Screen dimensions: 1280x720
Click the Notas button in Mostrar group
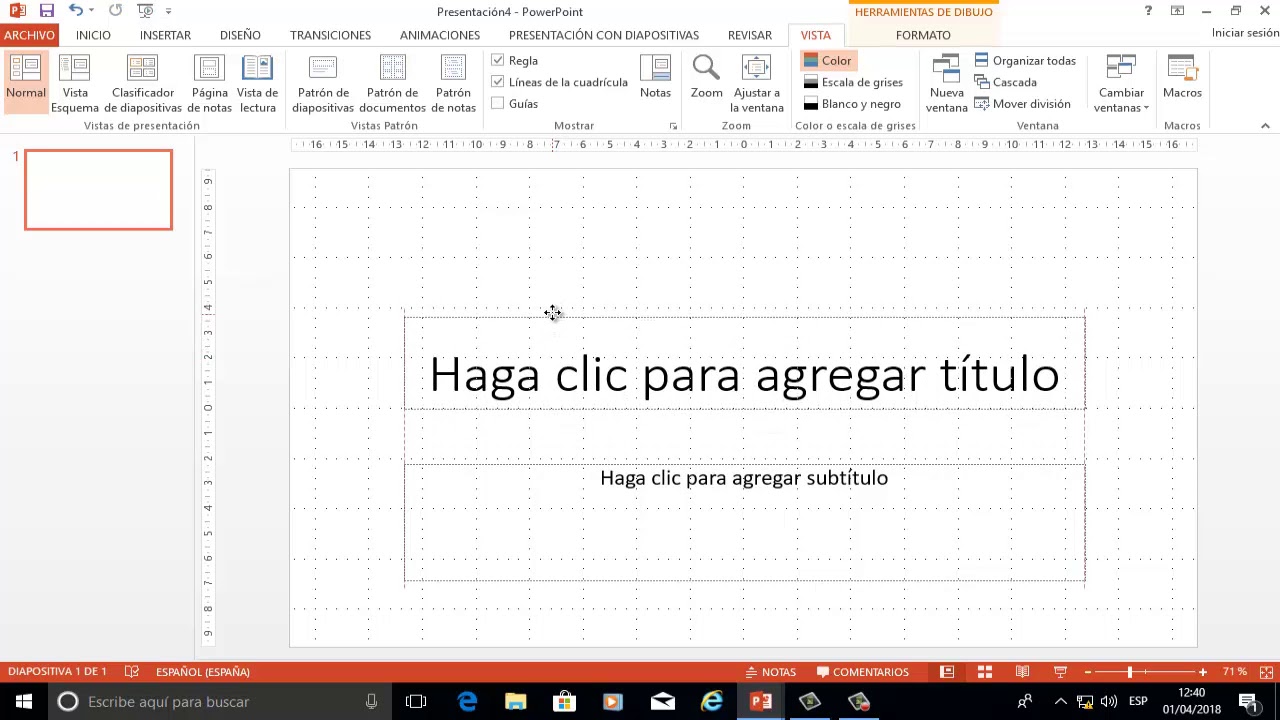coord(655,77)
